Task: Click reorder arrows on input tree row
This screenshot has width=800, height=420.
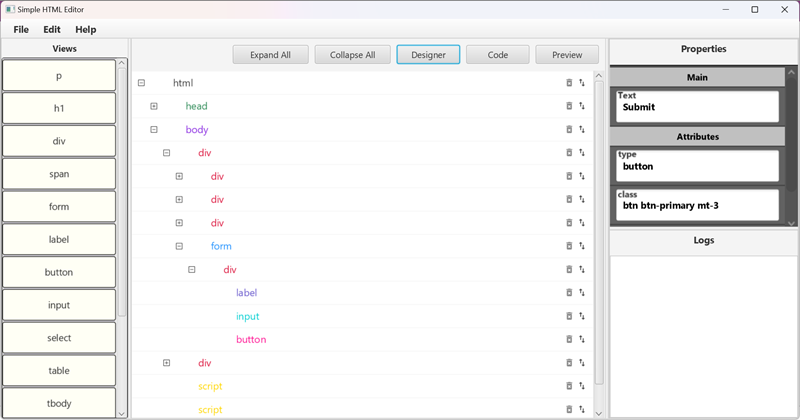Action: click(x=582, y=316)
